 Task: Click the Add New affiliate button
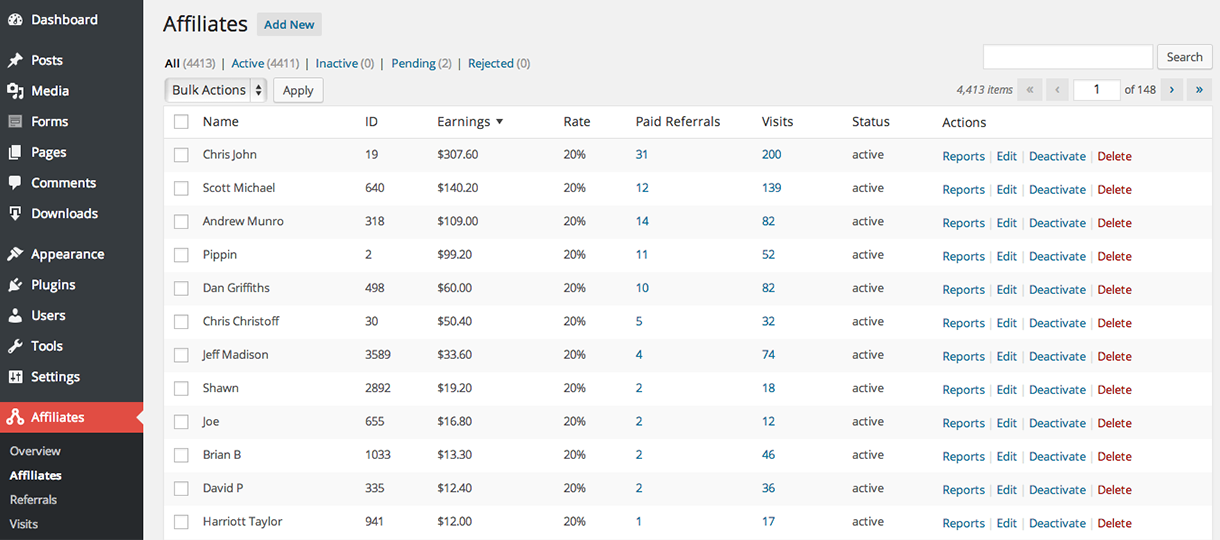click(x=289, y=25)
